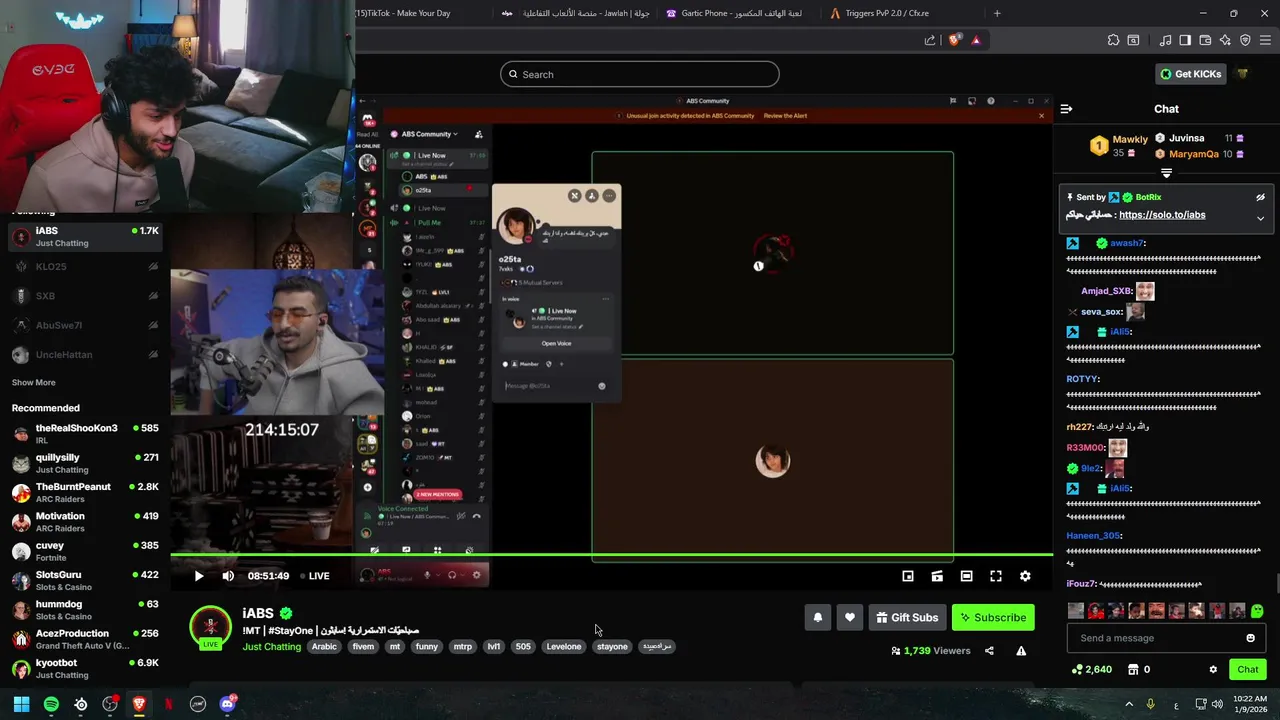Click the Gift Subs button
The width and height of the screenshot is (1280, 720).
907,617
